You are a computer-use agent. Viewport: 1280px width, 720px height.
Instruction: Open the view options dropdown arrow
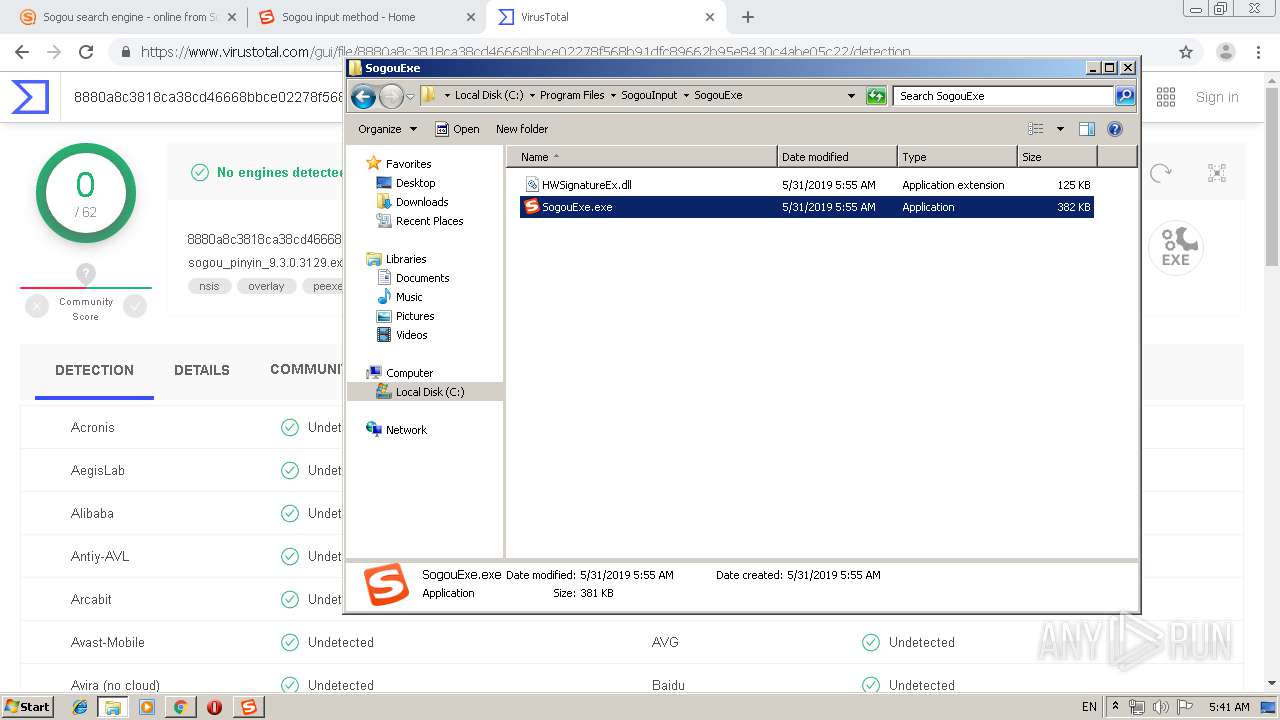(x=1060, y=129)
